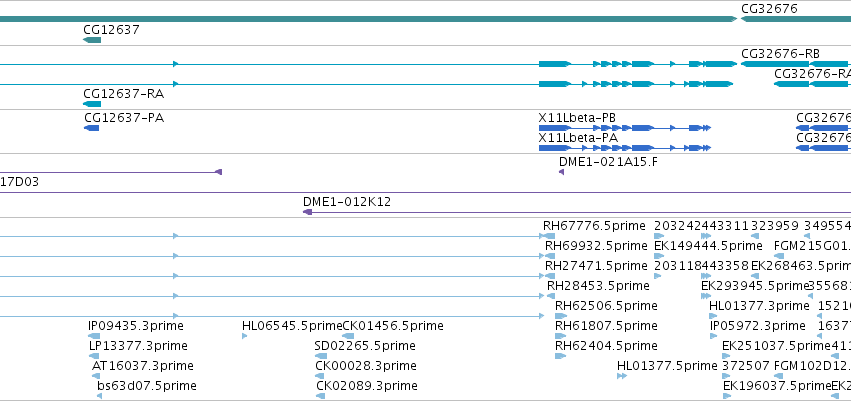This screenshot has height=401, width=851.
Task: Select the CG32676 gene label at top
Action: click(769, 9)
